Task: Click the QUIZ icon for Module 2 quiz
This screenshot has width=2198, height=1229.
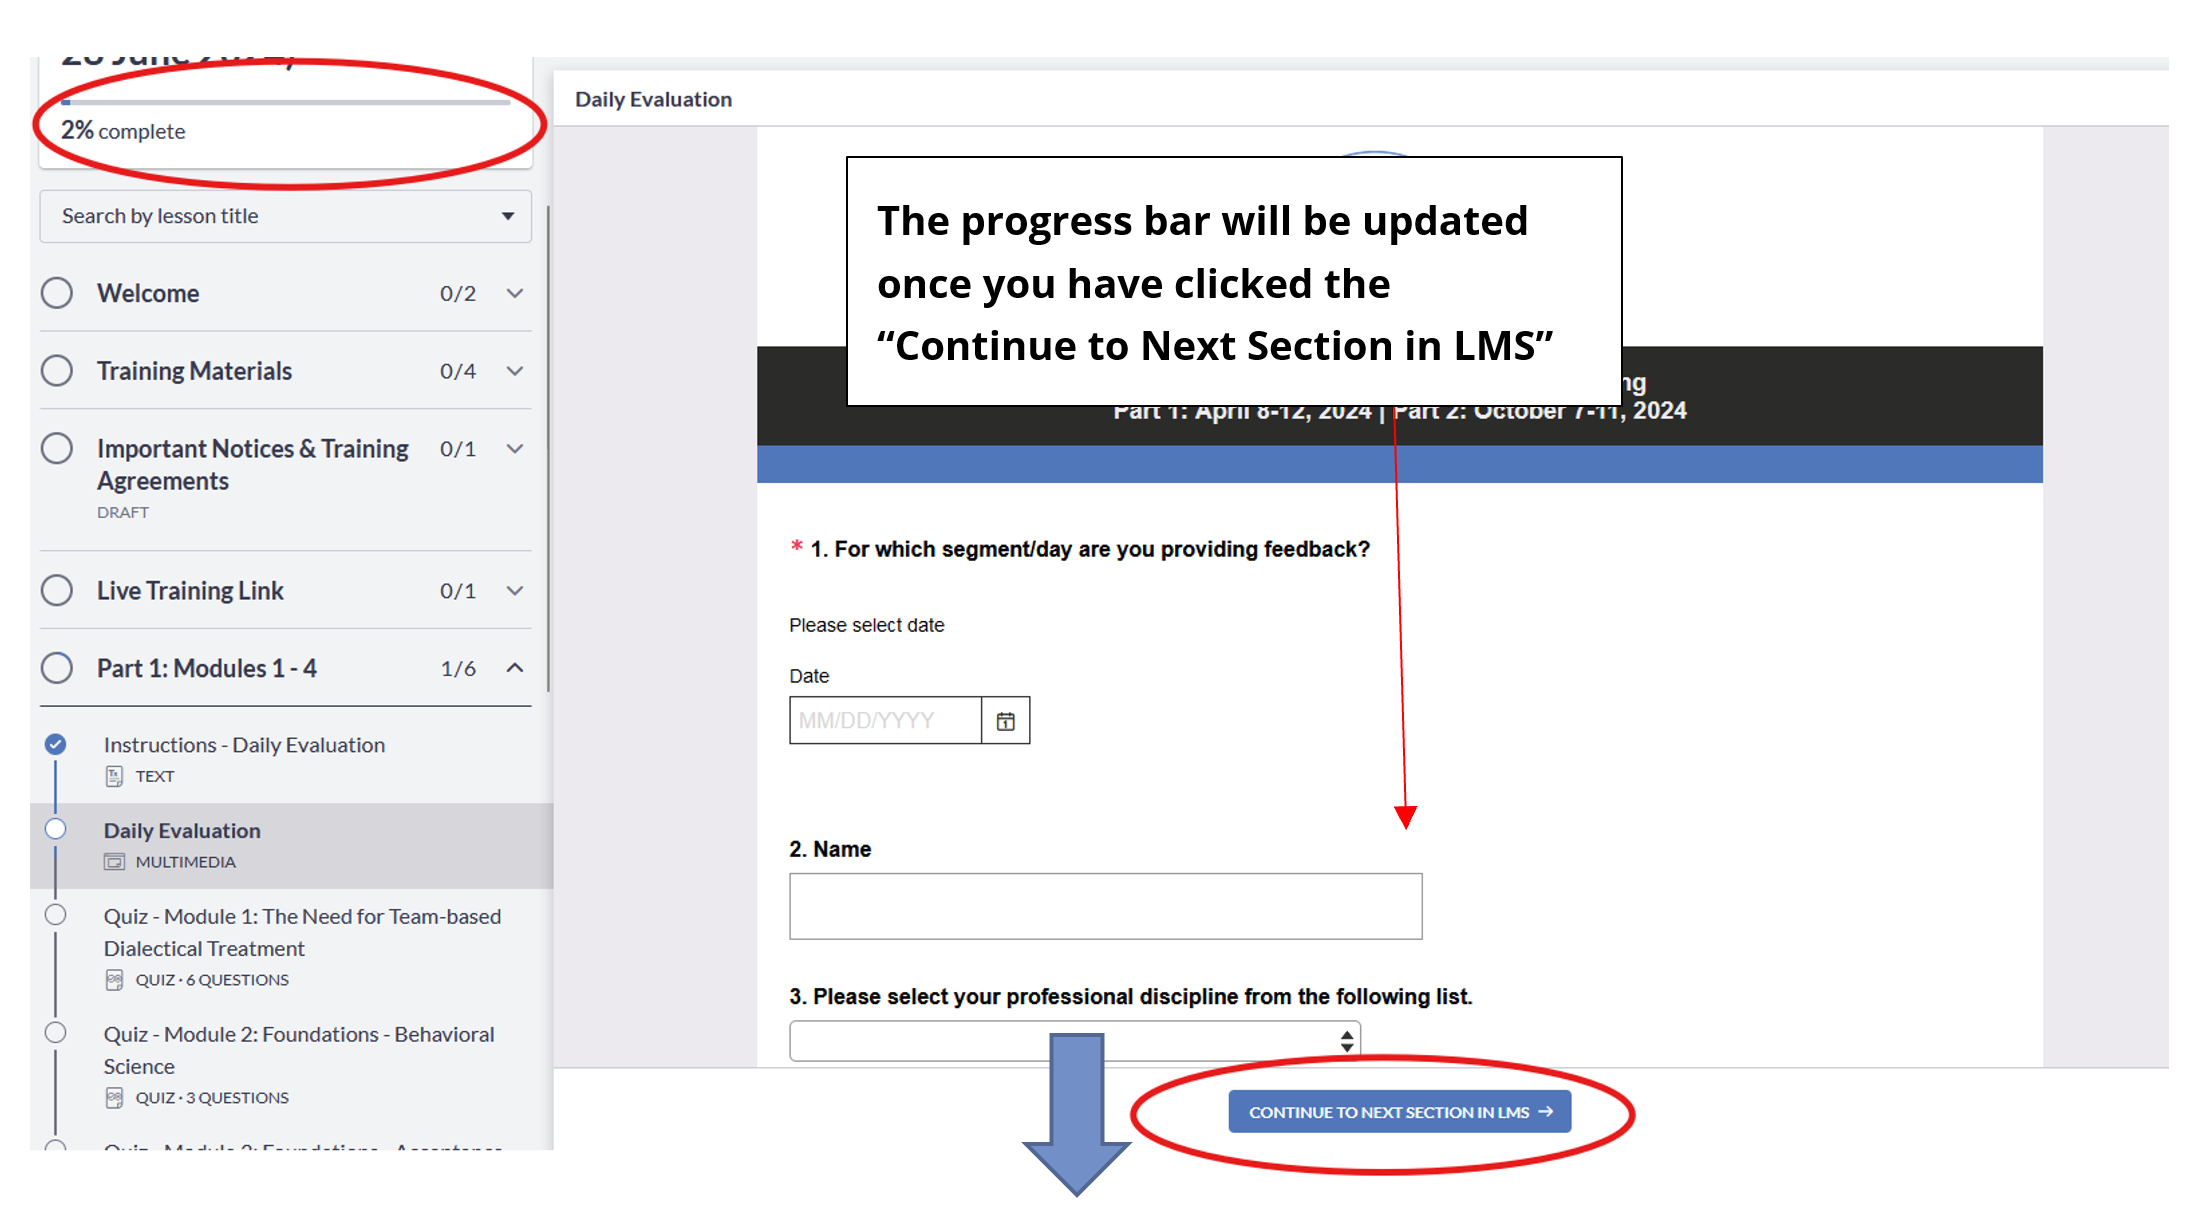Action: [110, 1096]
